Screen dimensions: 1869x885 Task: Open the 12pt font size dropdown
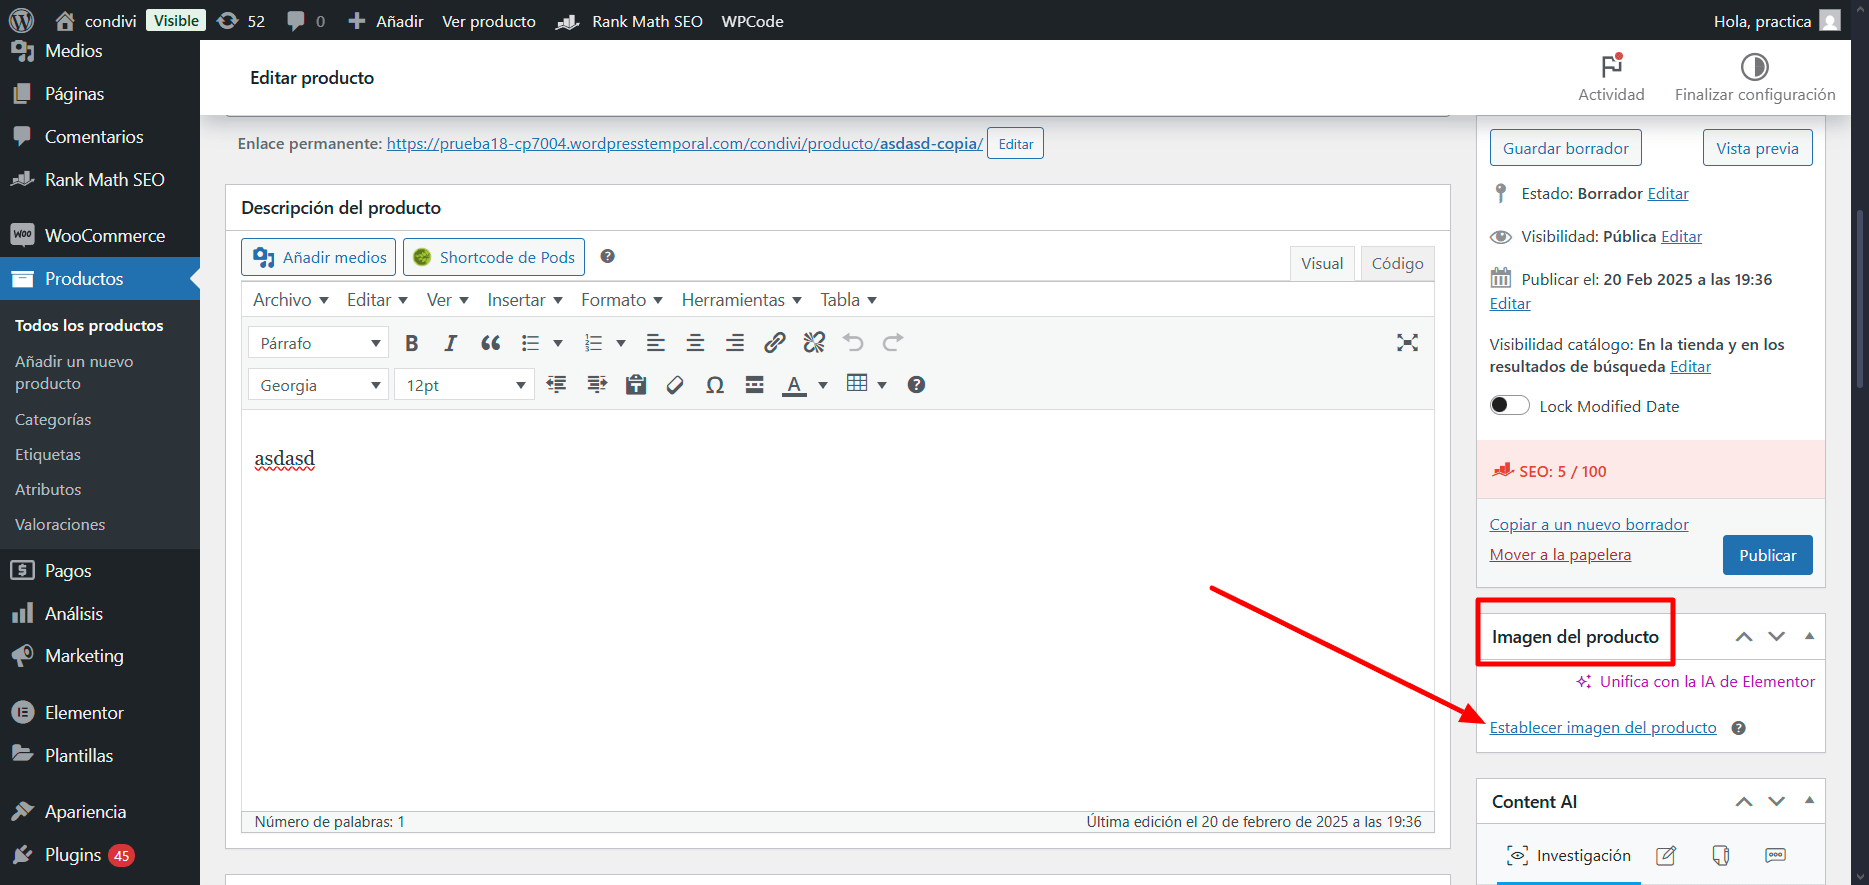click(x=464, y=385)
